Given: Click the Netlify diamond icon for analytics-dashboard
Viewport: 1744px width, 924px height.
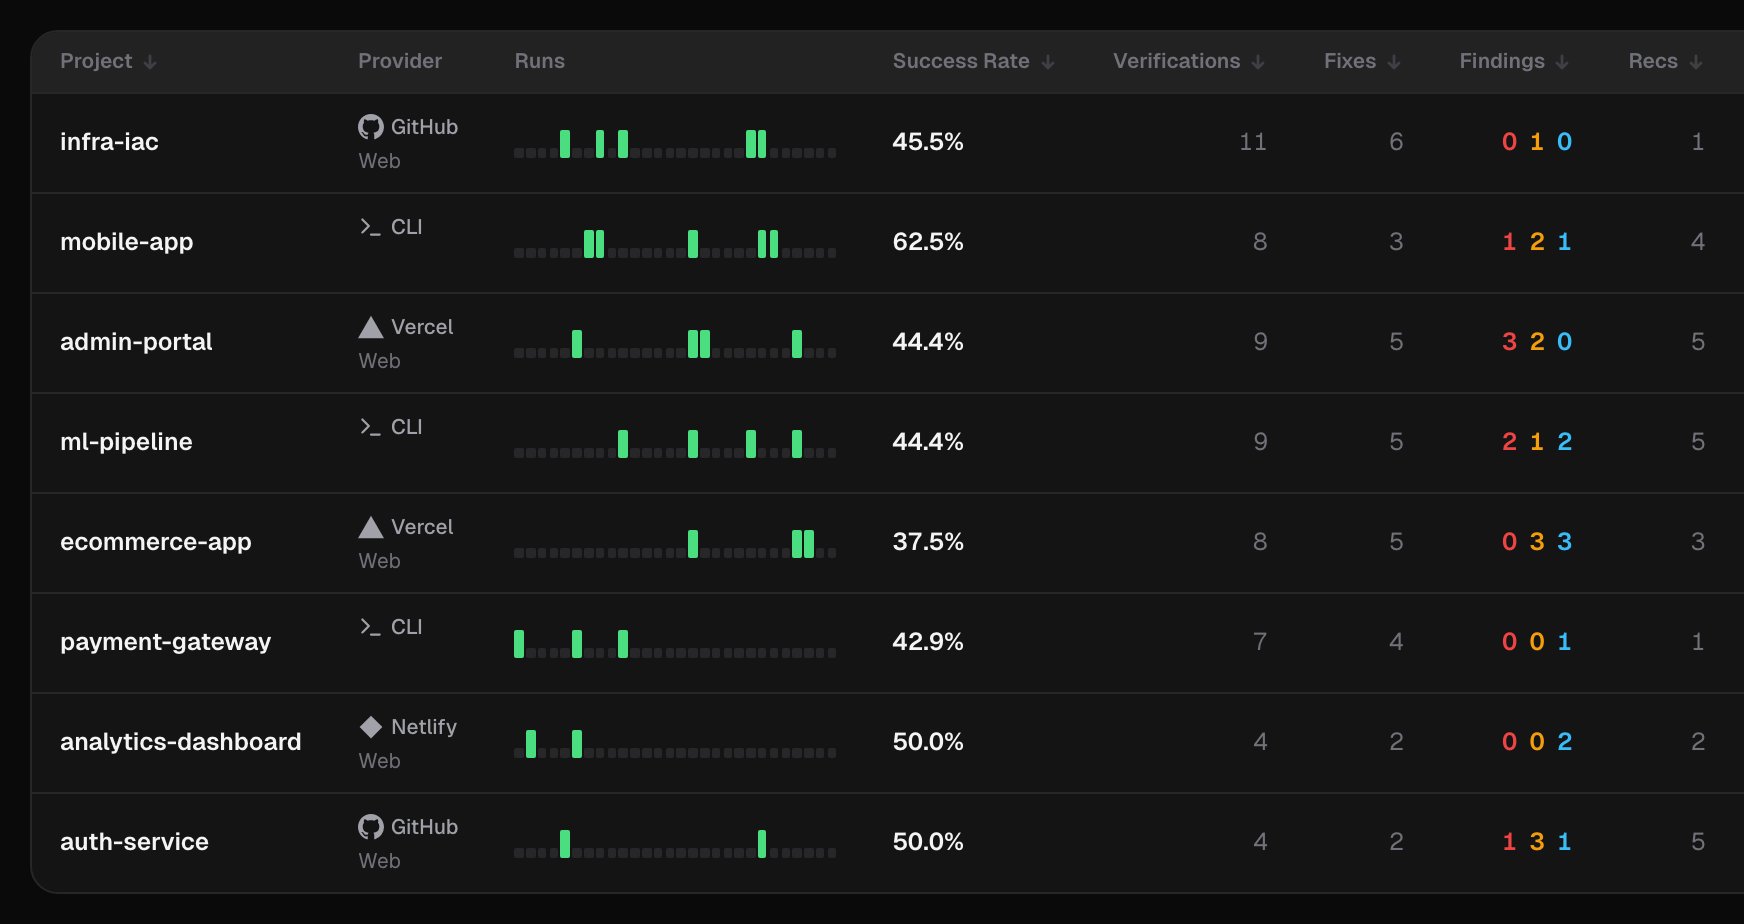Looking at the screenshot, I should tap(371, 727).
